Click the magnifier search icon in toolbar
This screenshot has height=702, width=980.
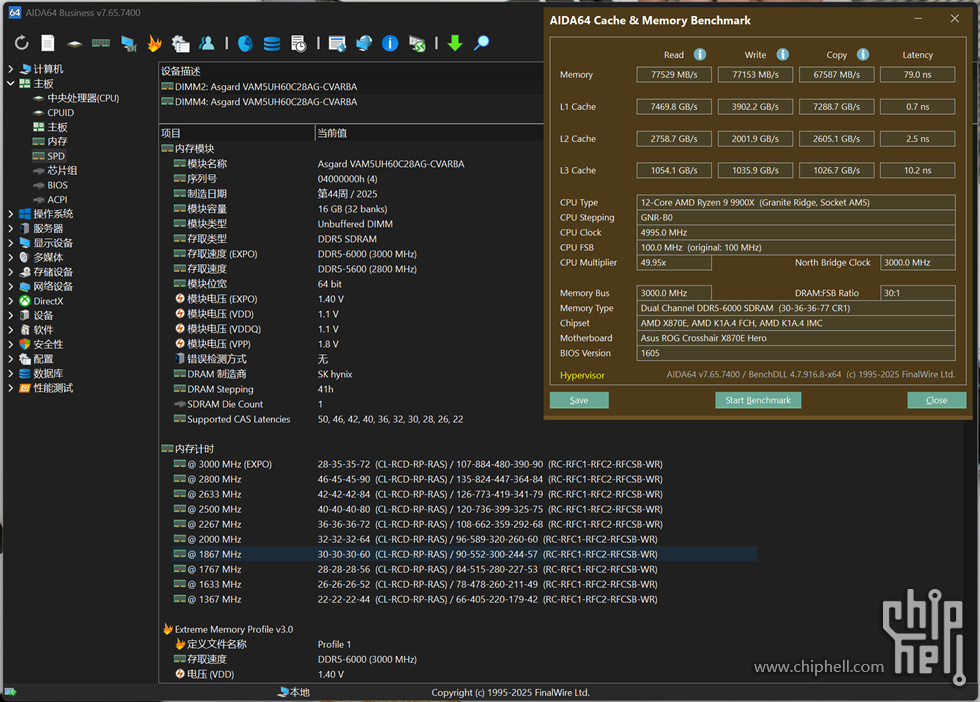pyautogui.click(x=481, y=43)
